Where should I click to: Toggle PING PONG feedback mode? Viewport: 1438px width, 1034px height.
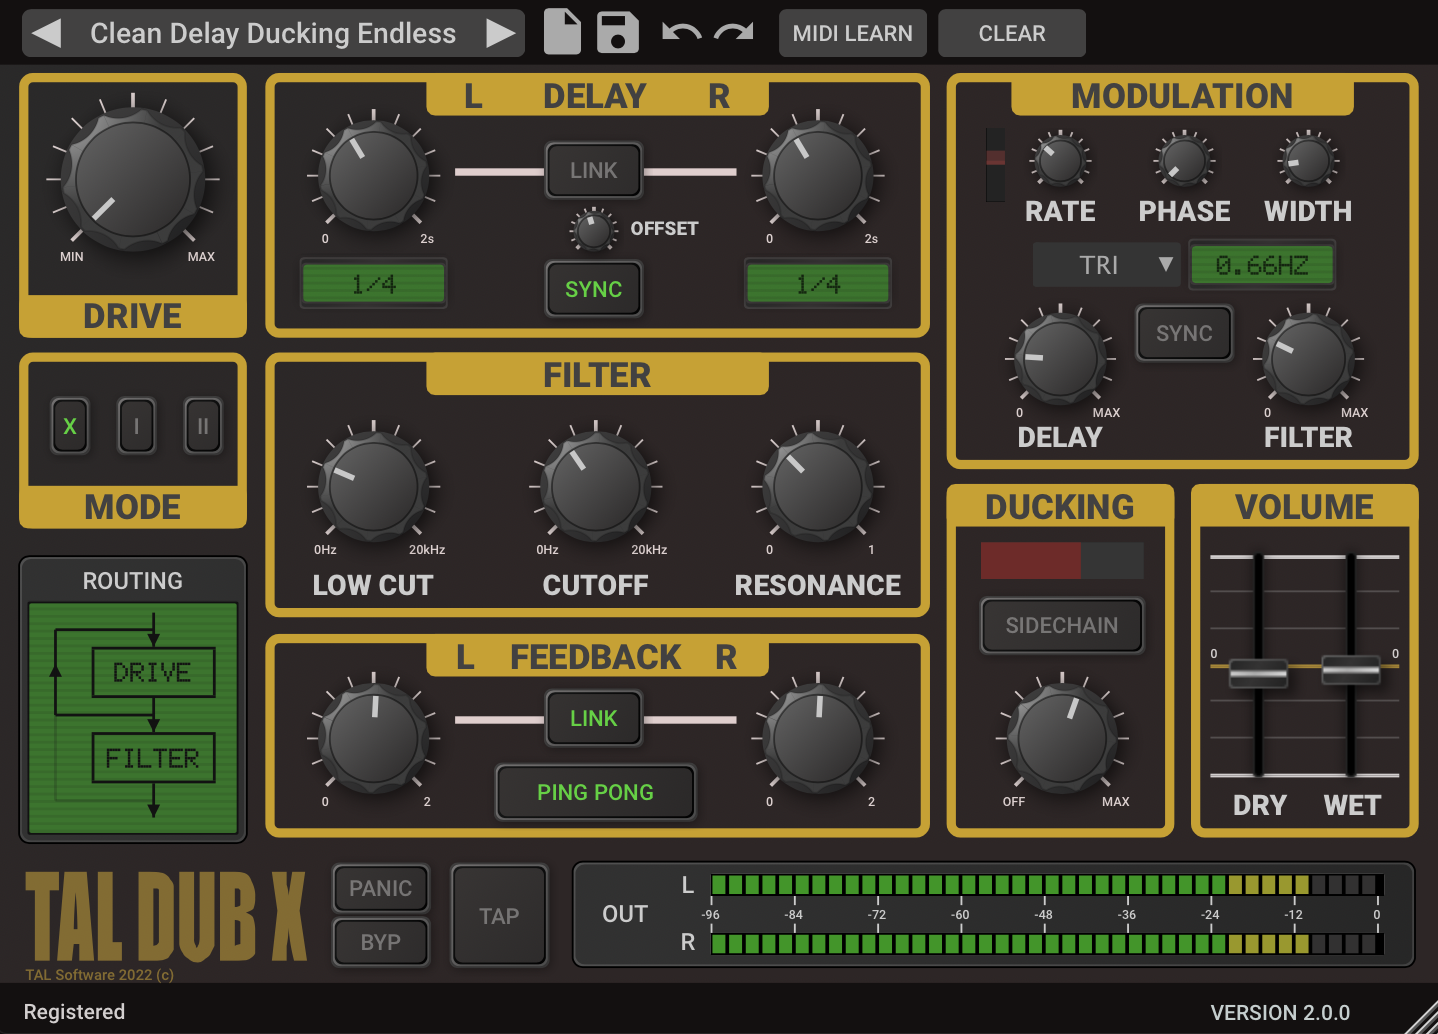(x=595, y=791)
